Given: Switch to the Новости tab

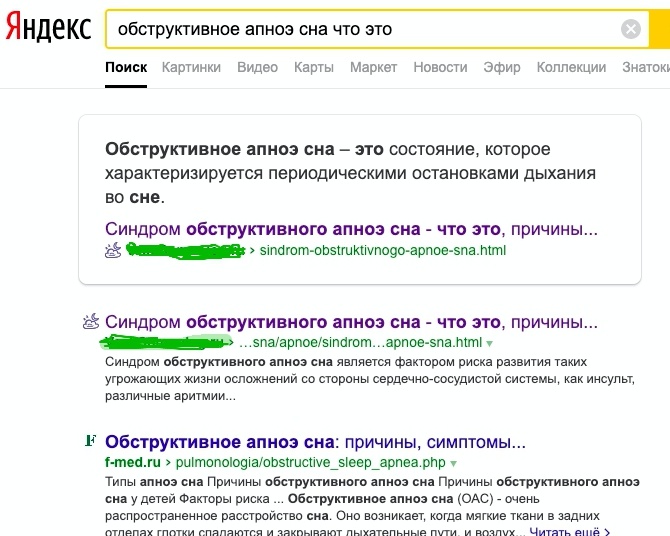Looking at the screenshot, I should 440,67.
